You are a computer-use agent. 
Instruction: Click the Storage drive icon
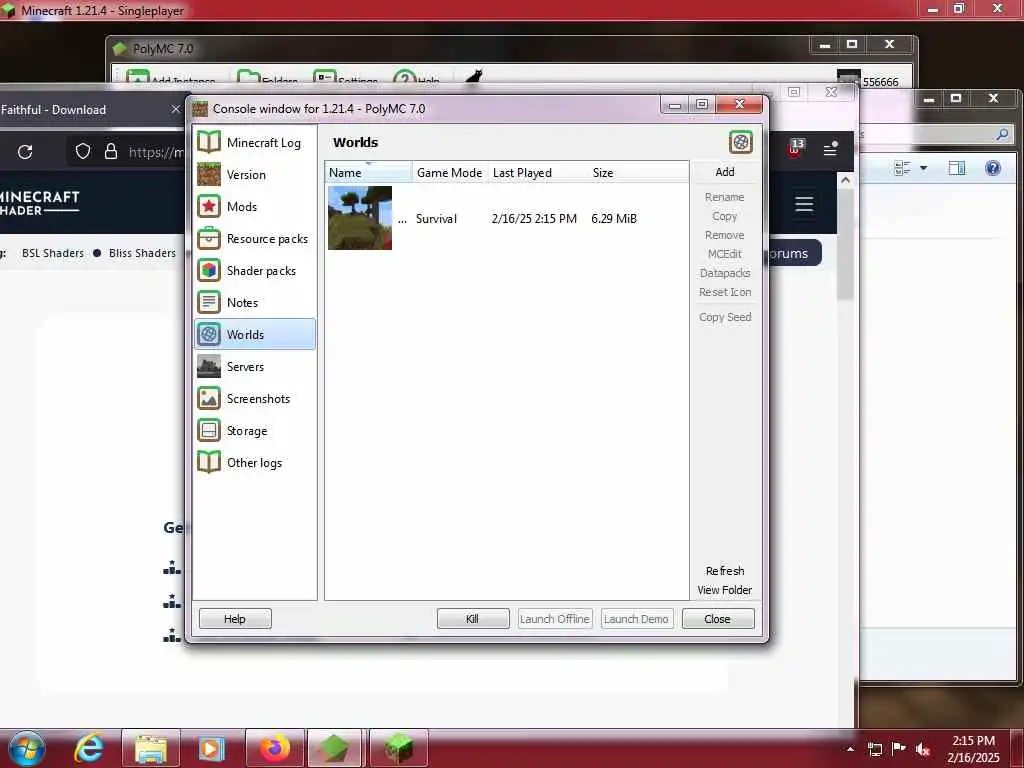209,430
